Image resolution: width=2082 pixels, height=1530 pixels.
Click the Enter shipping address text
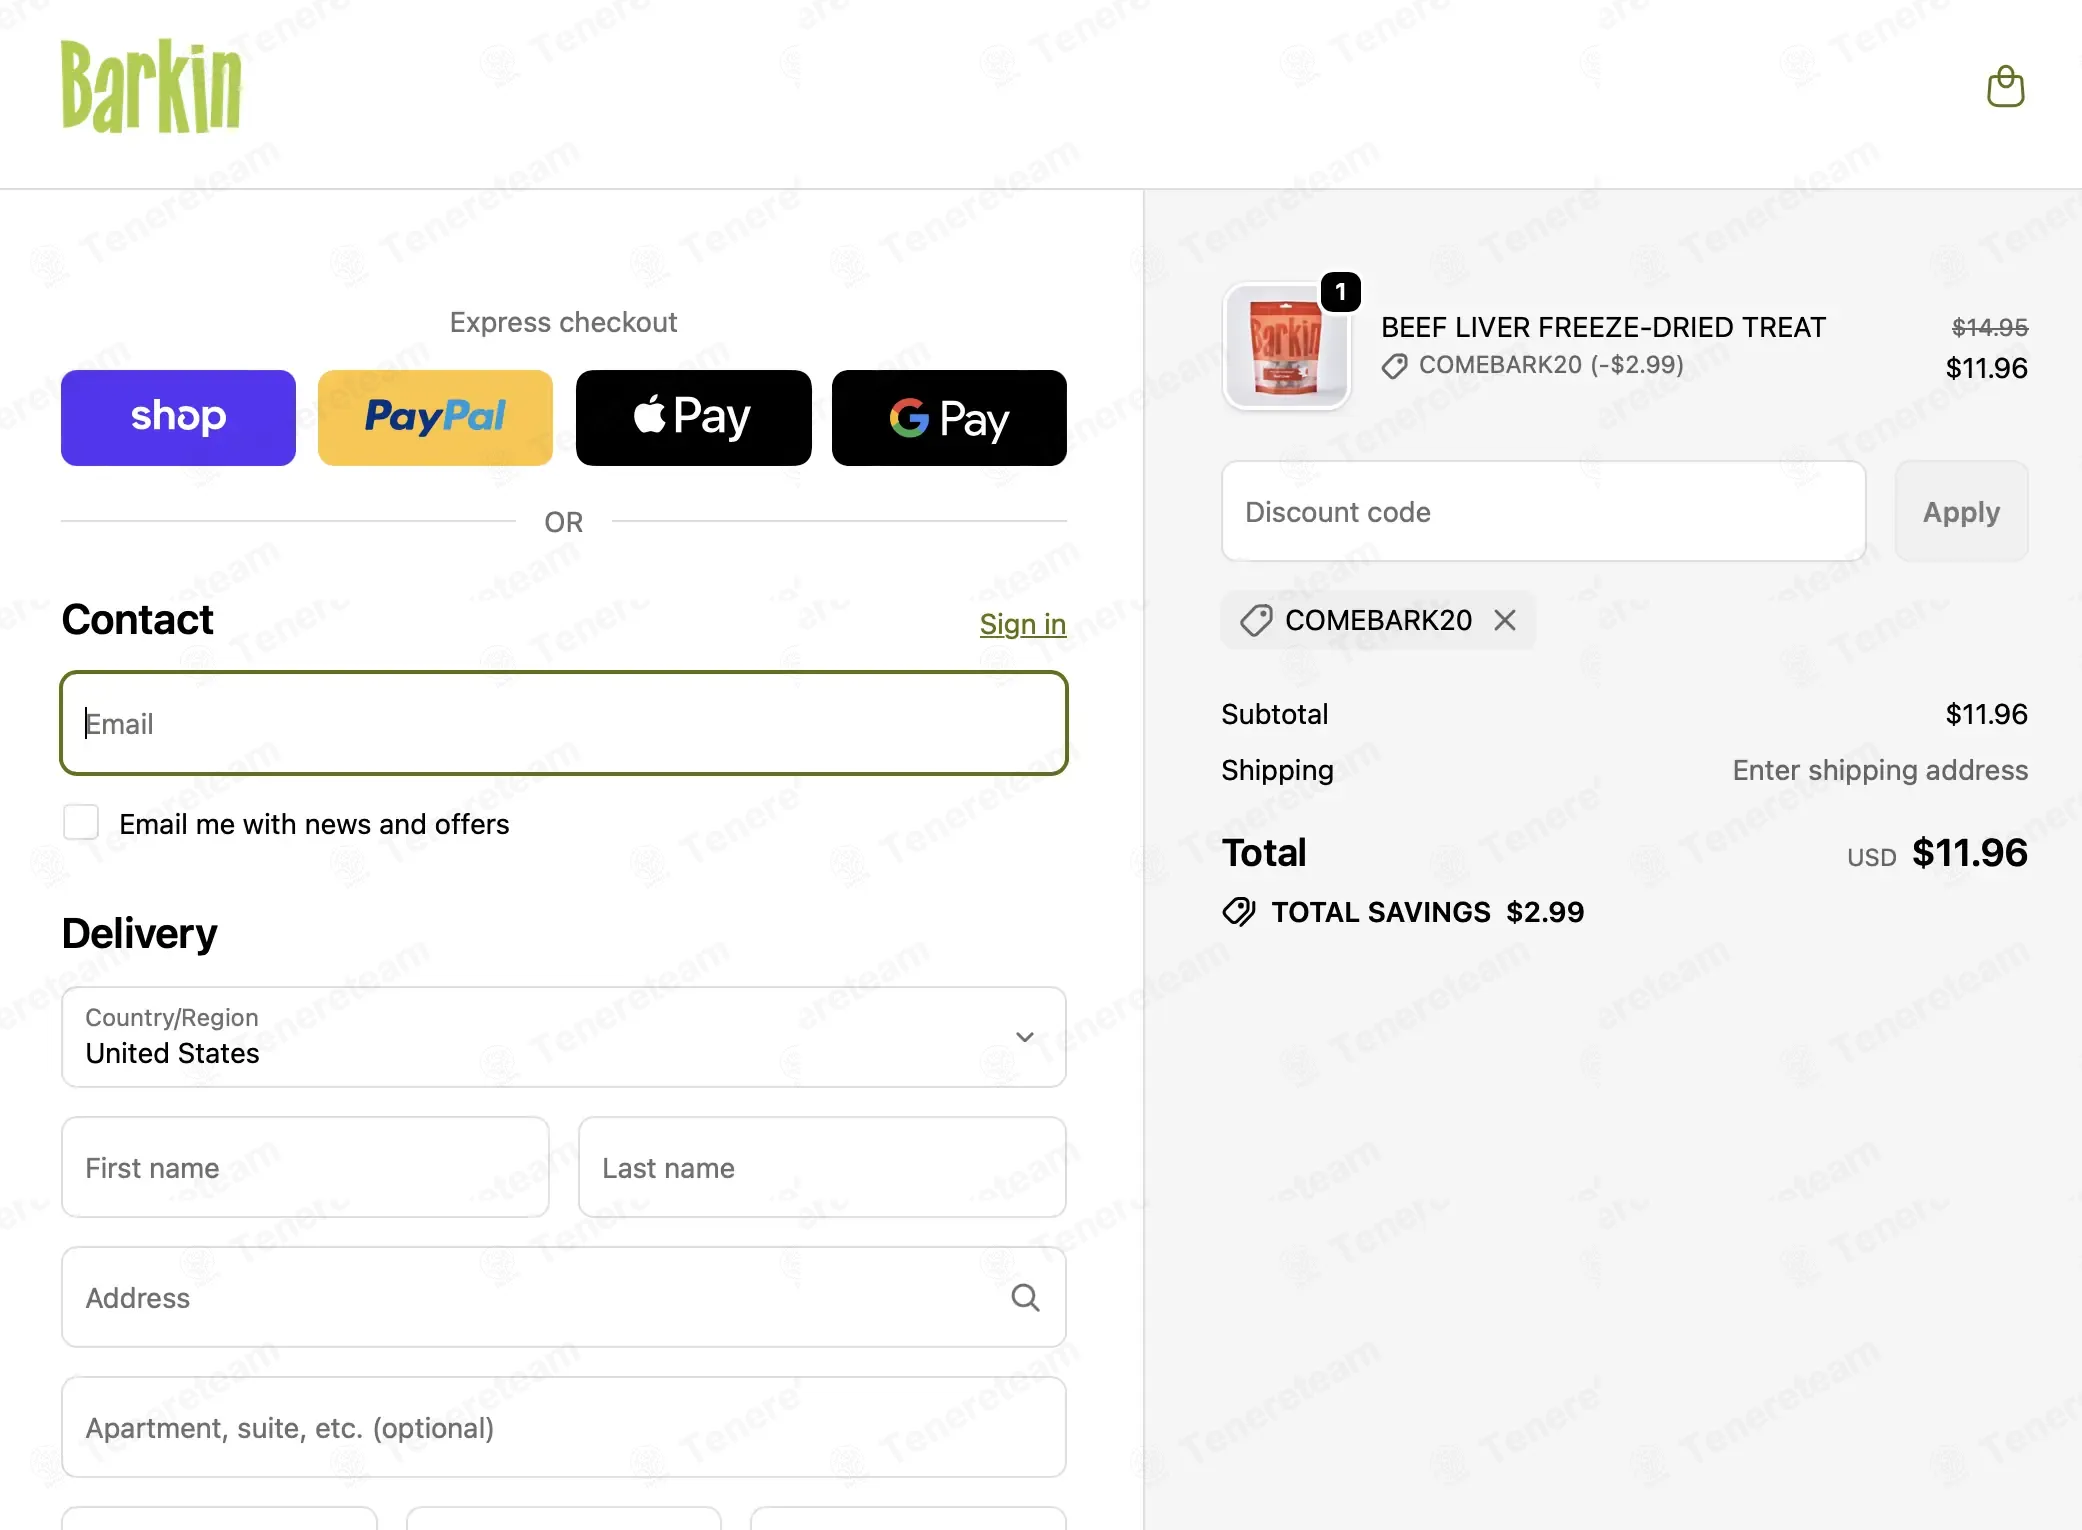pos(1880,770)
